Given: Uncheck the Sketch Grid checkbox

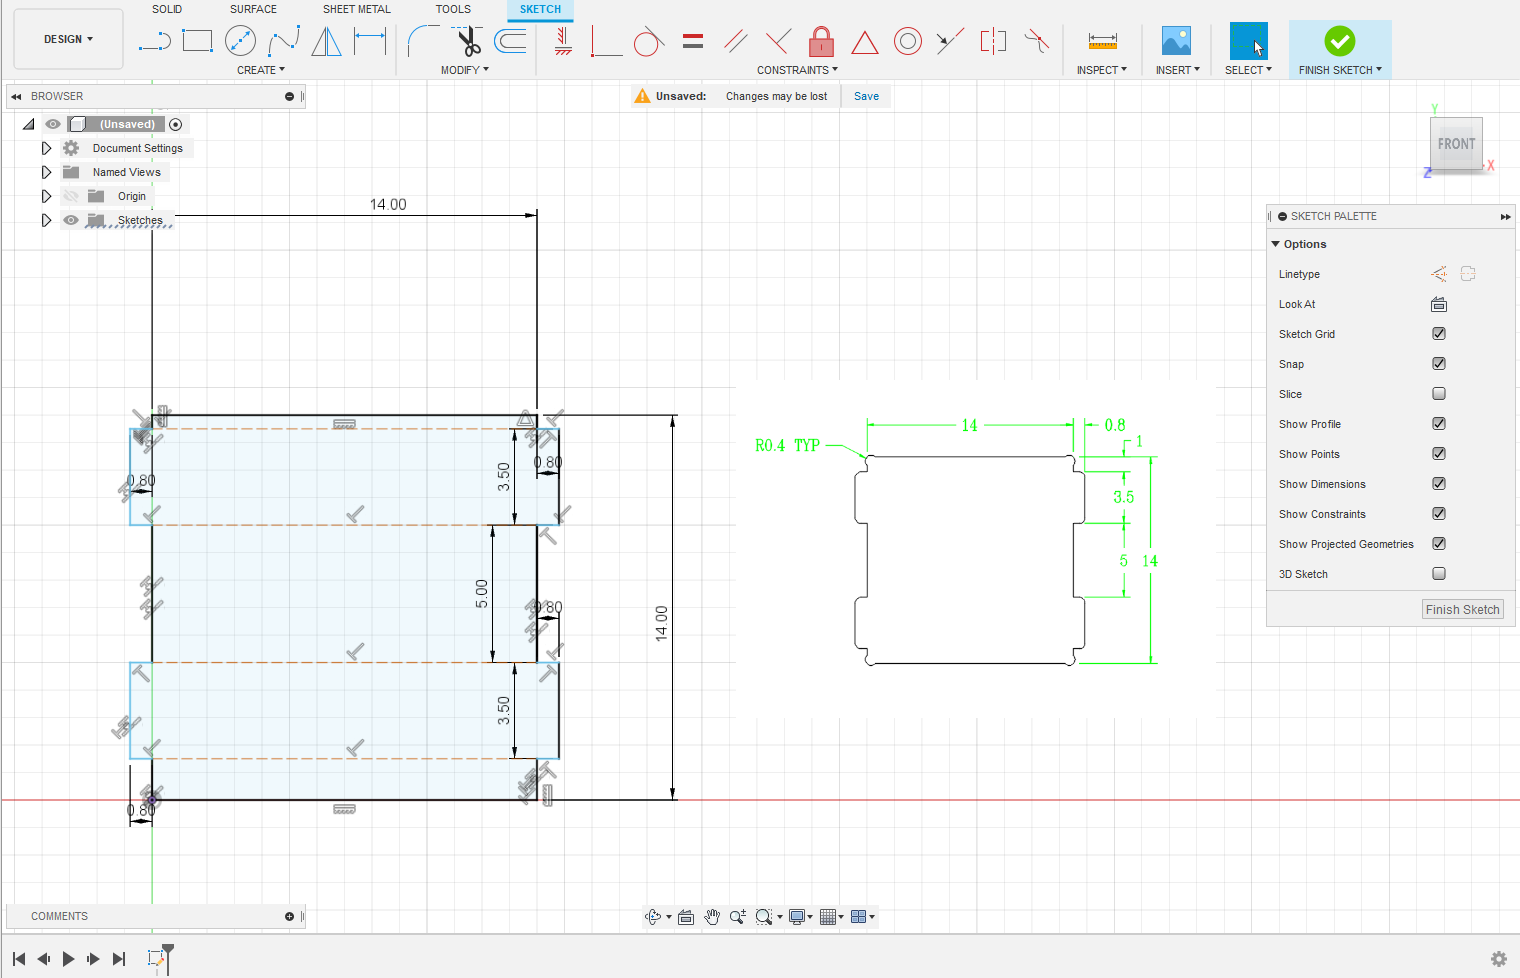Looking at the screenshot, I should [1439, 334].
